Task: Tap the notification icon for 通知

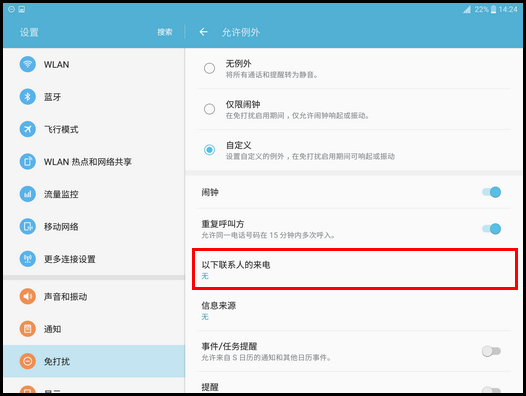Action: click(28, 329)
